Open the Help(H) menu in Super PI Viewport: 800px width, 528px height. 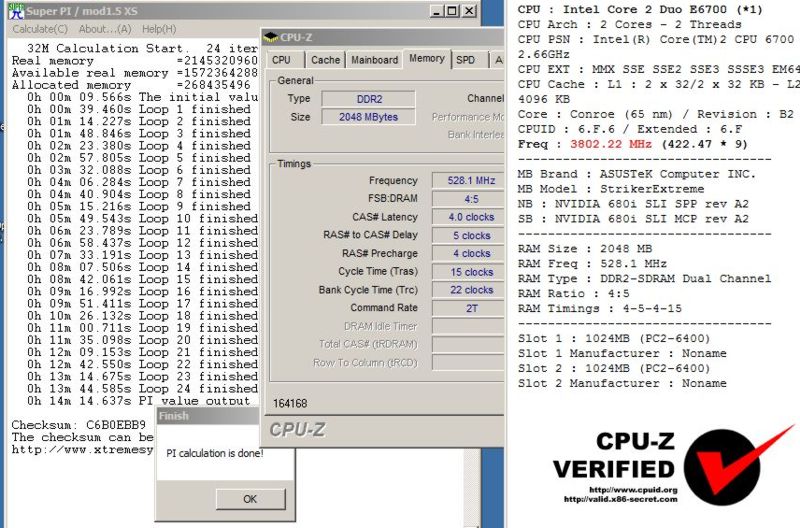coord(159,29)
